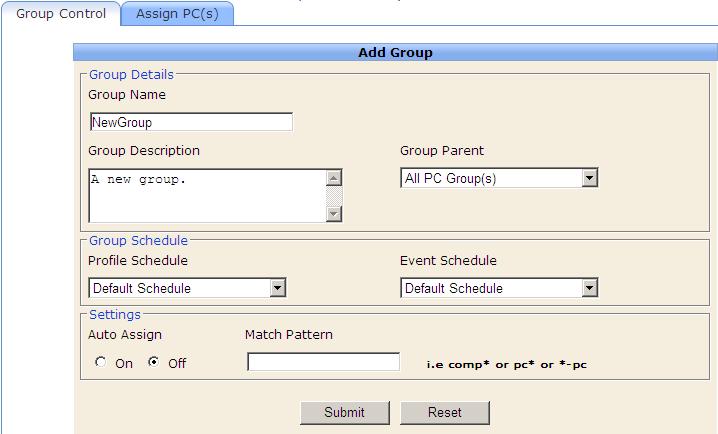718x434 pixels.
Task: Click the Group Description scrollbar track
Action: 334,196
